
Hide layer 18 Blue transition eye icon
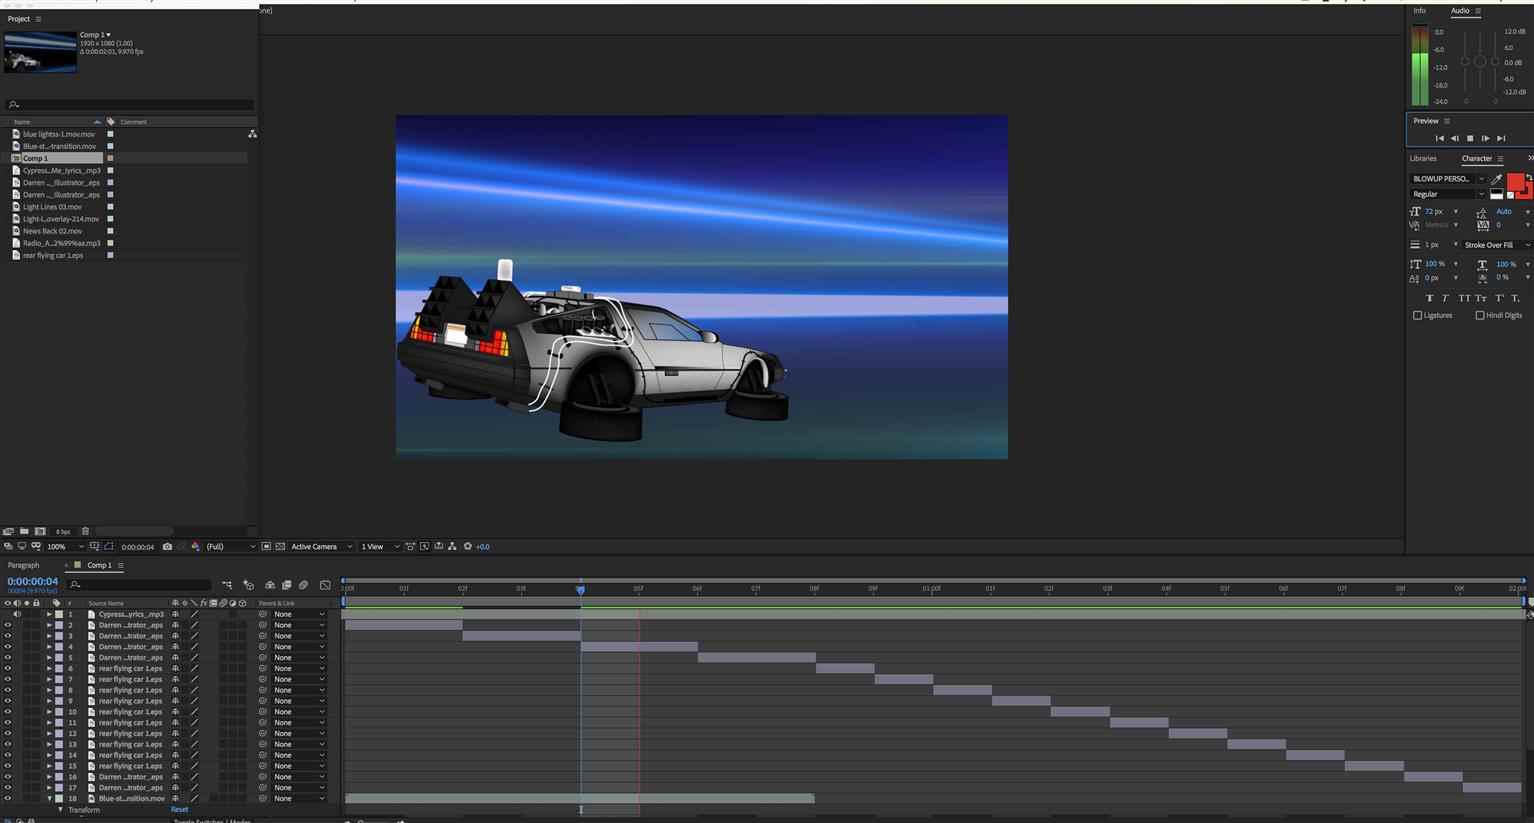coord(8,798)
